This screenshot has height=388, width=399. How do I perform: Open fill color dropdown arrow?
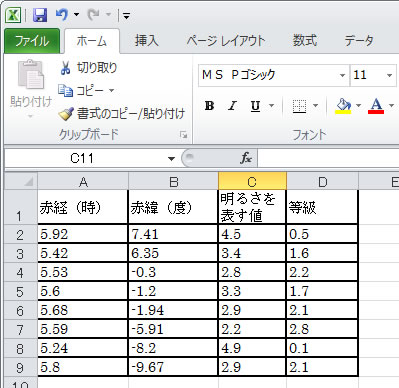click(359, 106)
